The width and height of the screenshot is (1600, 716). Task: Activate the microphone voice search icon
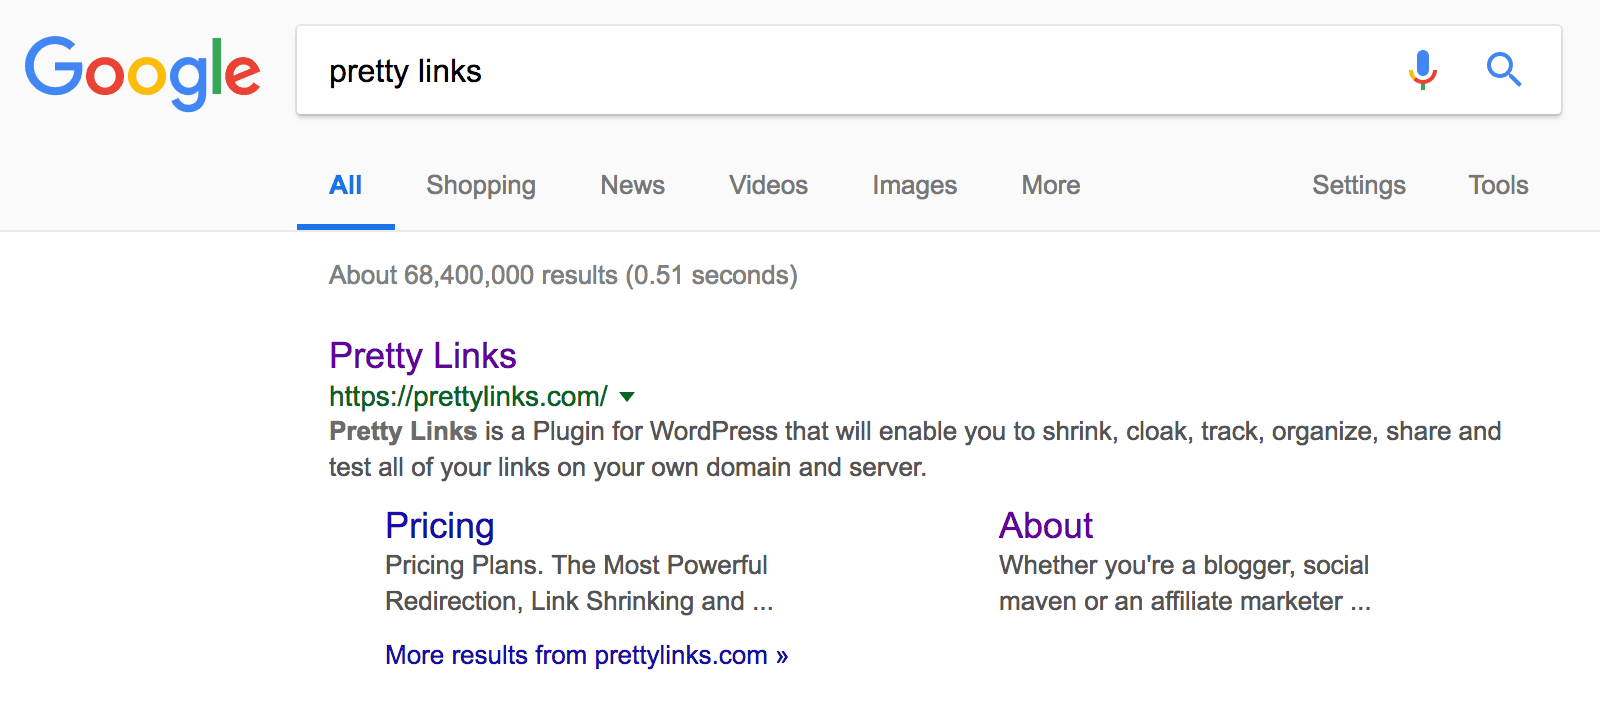tap(1421, 70)
